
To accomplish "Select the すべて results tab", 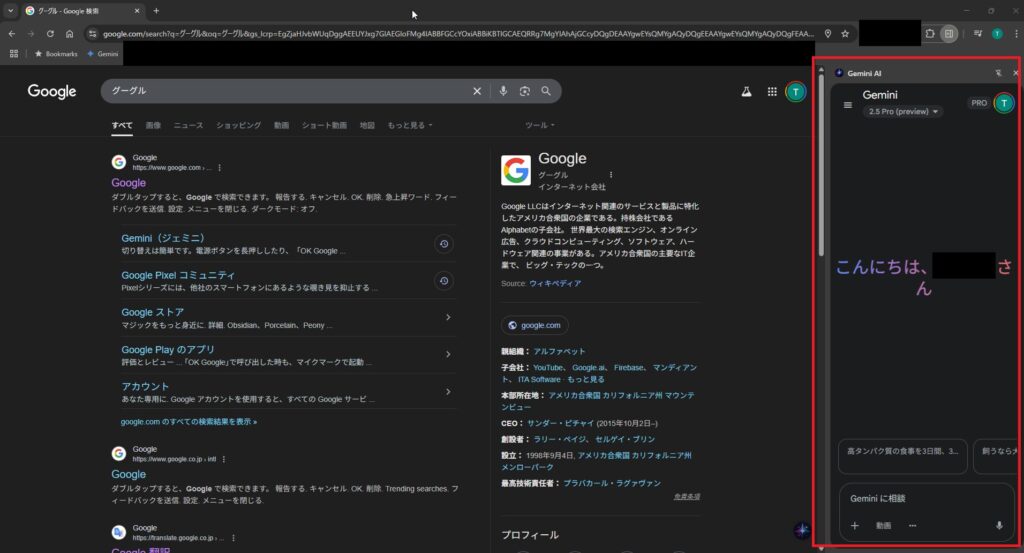I will [121, 125].
